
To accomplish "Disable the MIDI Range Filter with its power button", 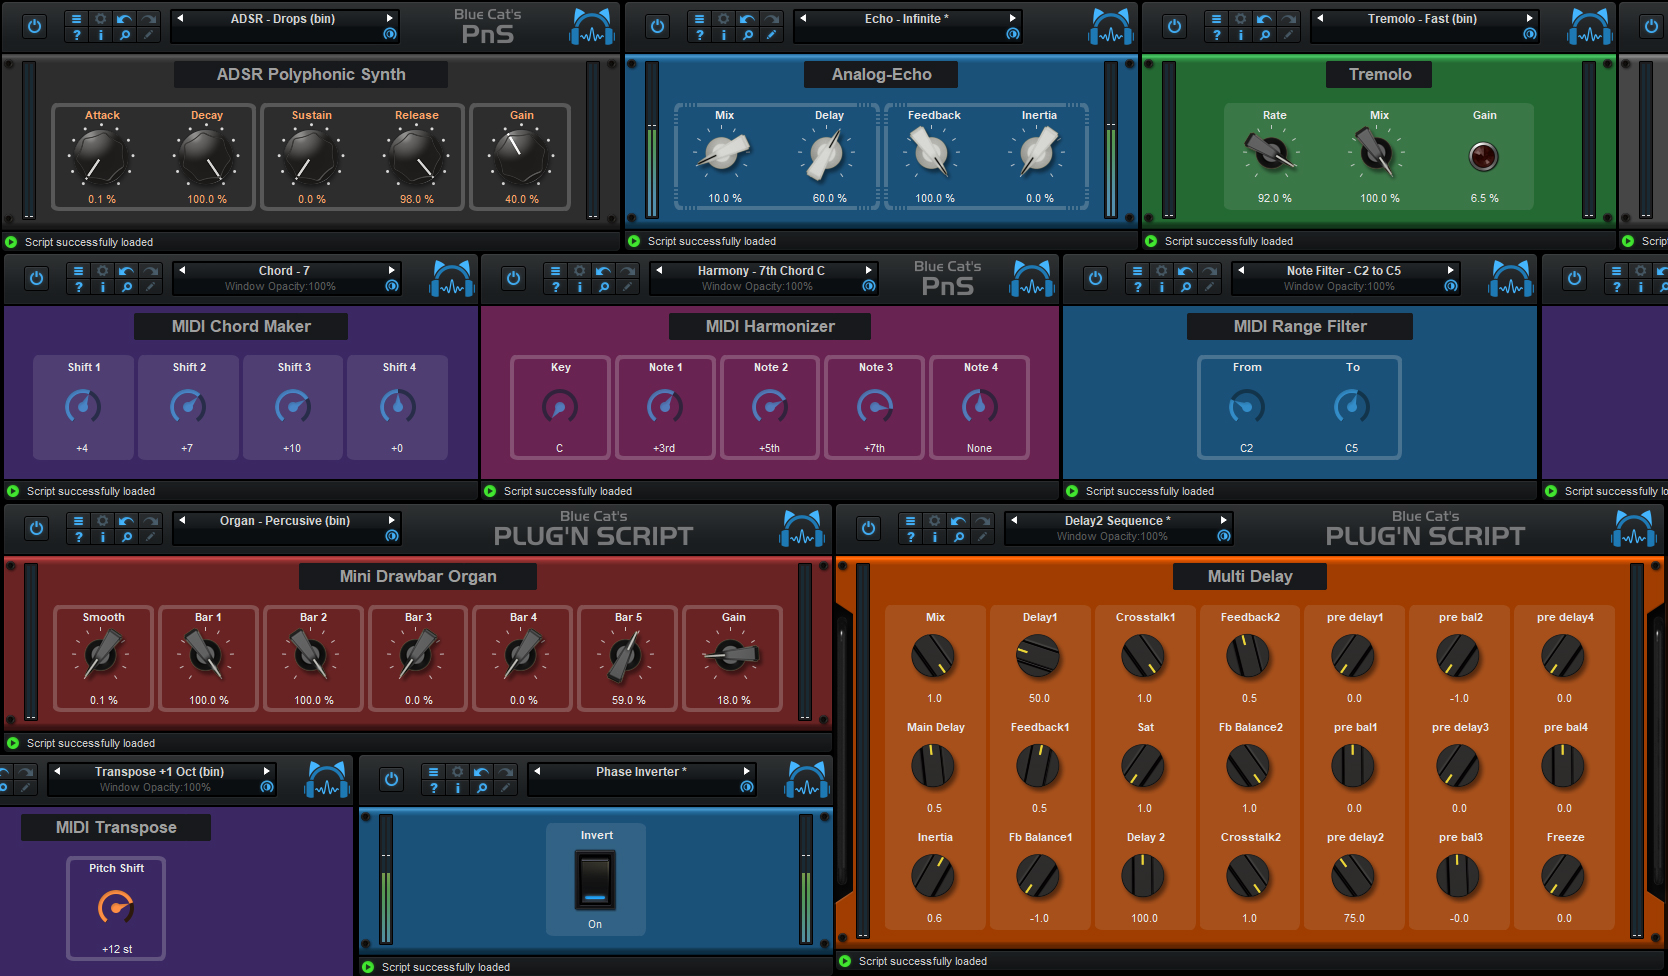I will [x=1095, y=279].
